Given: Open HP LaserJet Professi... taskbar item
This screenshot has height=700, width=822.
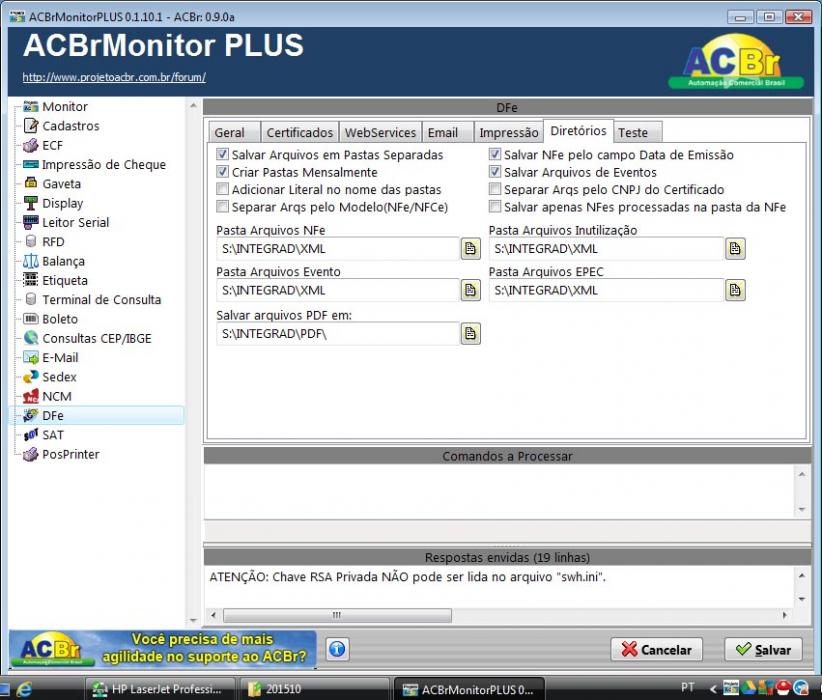Looking at the screenshot, I should click(x=158, y=688).
